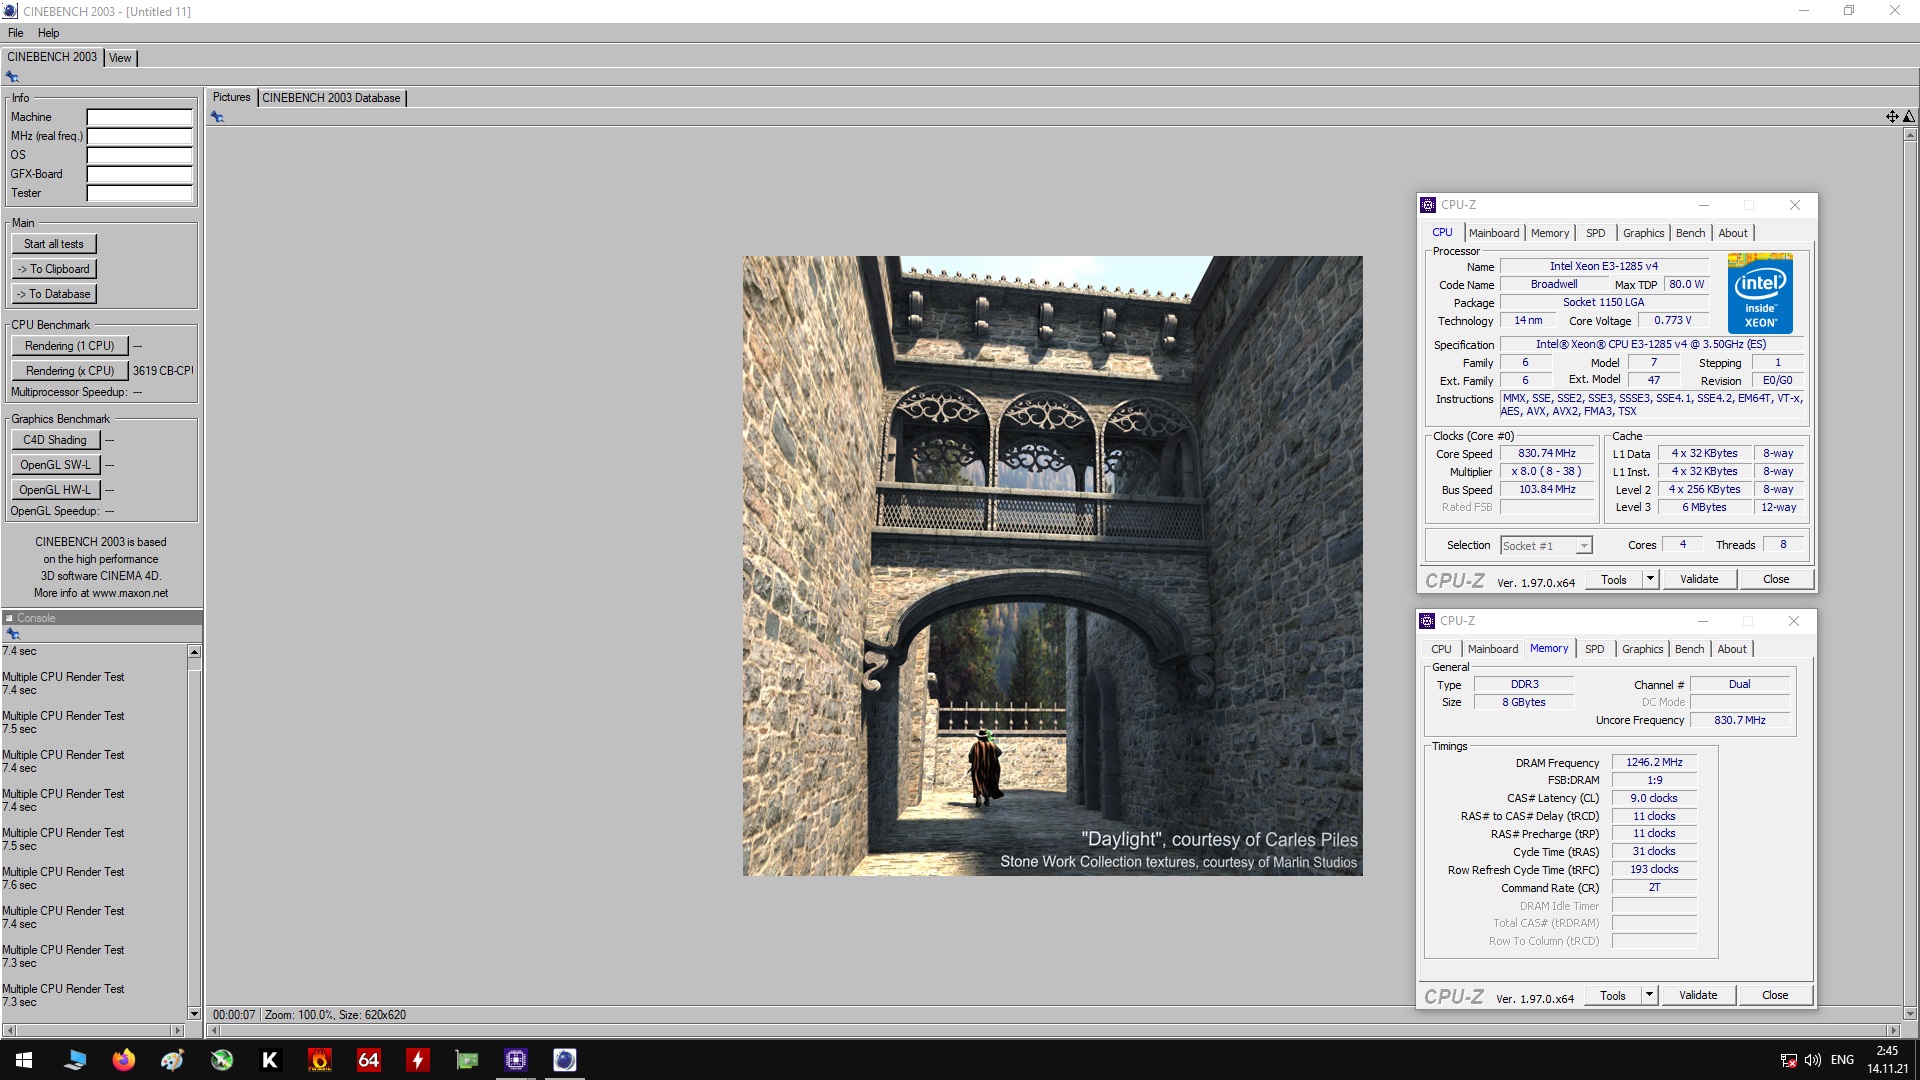The width and height of the screenshot is (1920, 1080).
Task: Open the CINEBENCH taskbar icon
Action: 565,1060
